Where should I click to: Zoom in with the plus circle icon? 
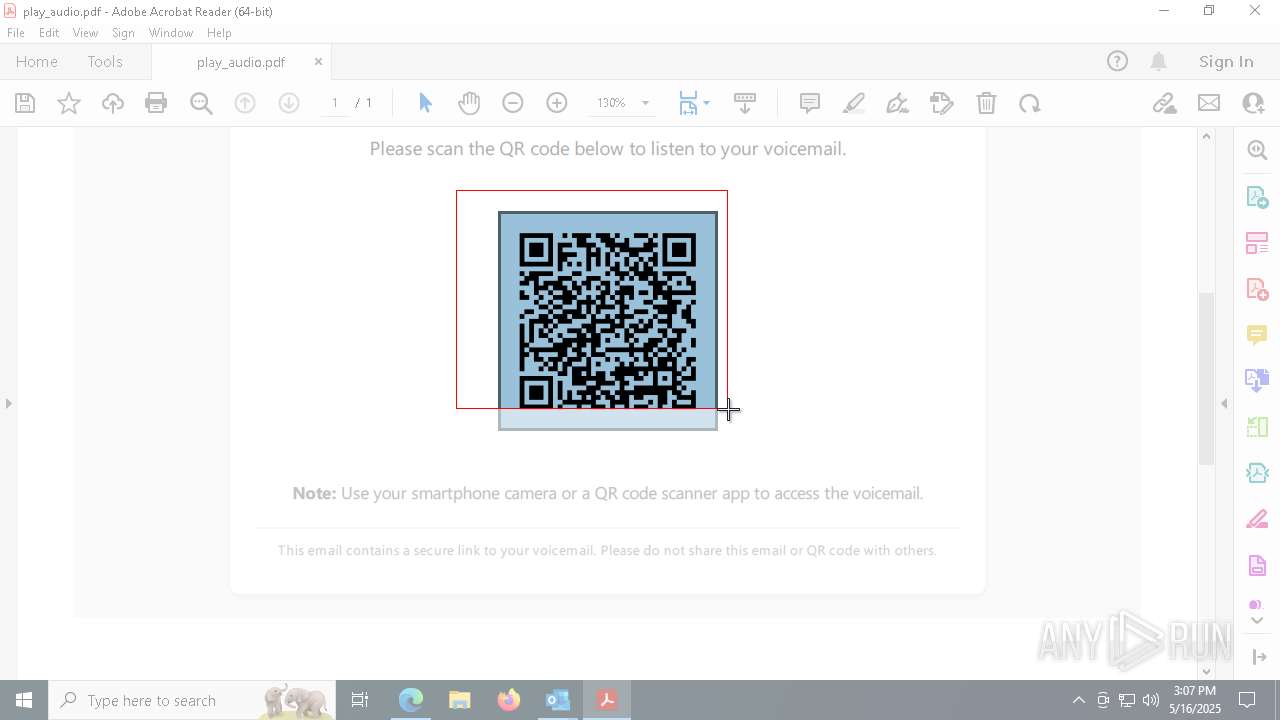(557, 103)
